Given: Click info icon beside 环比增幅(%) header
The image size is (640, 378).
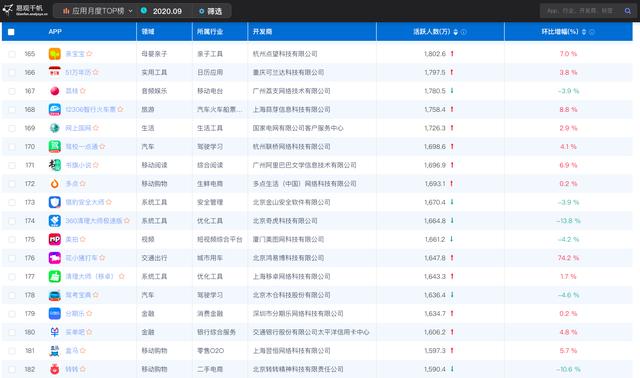Looking at the screenshot, I should pyautogui.click(x=592, y=32).
